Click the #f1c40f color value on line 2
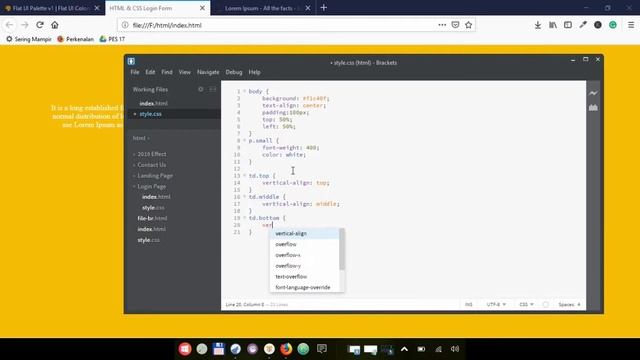 (x=316, y=98)
